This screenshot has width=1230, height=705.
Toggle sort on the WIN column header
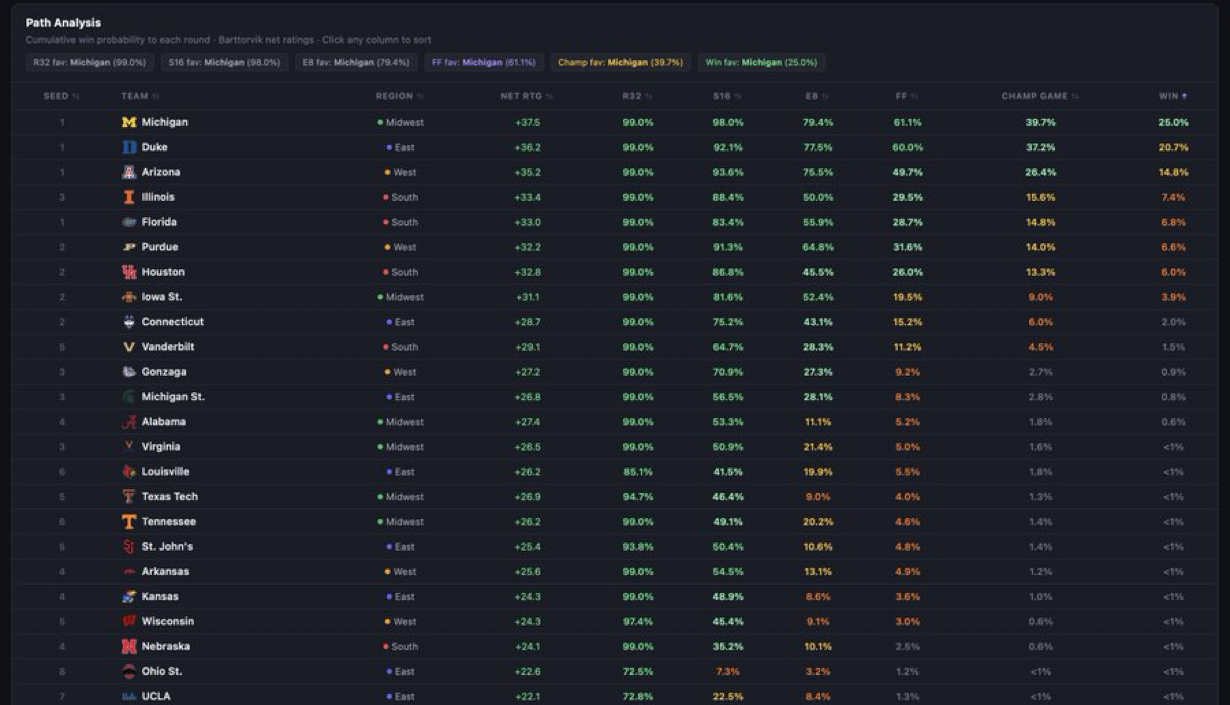[x=1174, y=96]
